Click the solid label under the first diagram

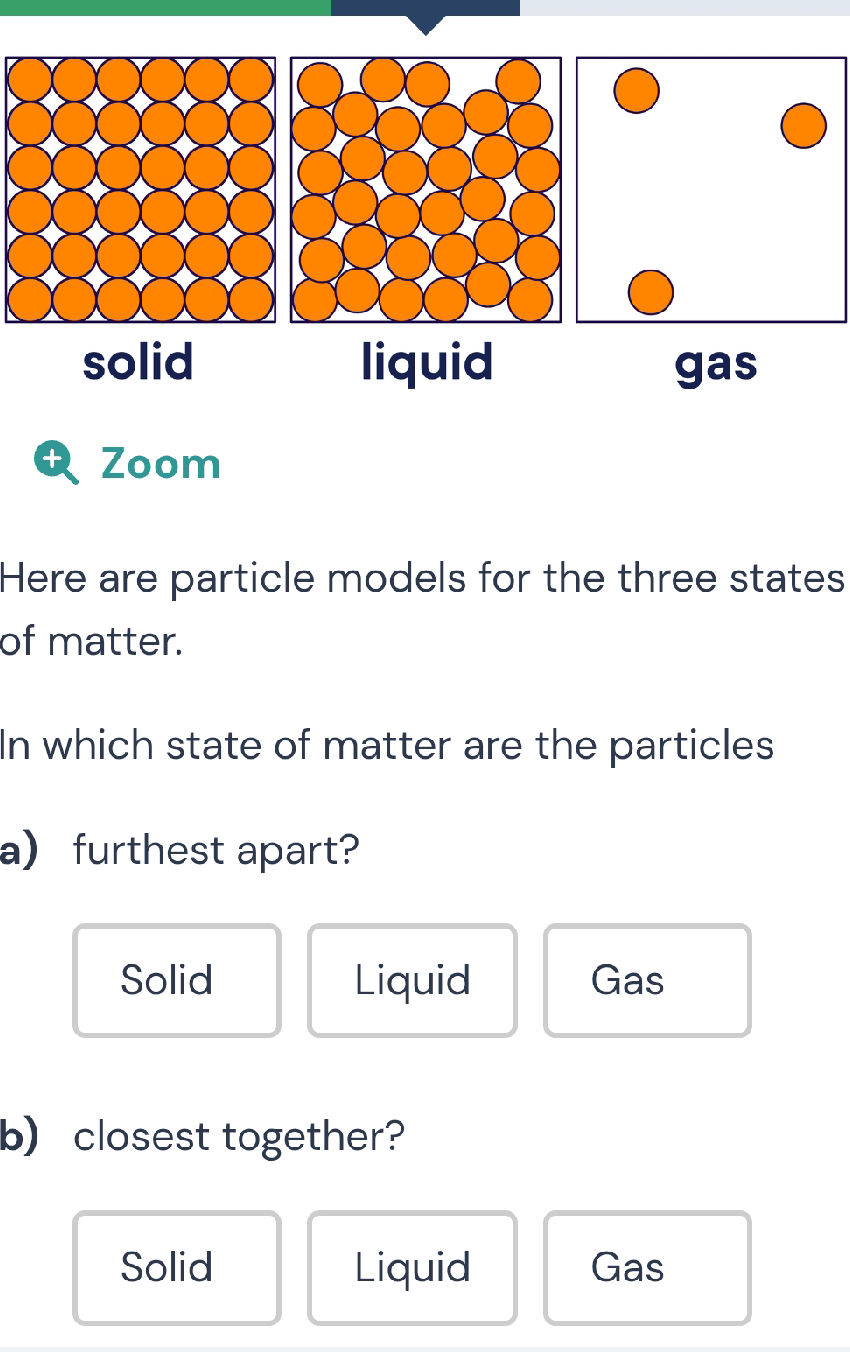[138, 363]
